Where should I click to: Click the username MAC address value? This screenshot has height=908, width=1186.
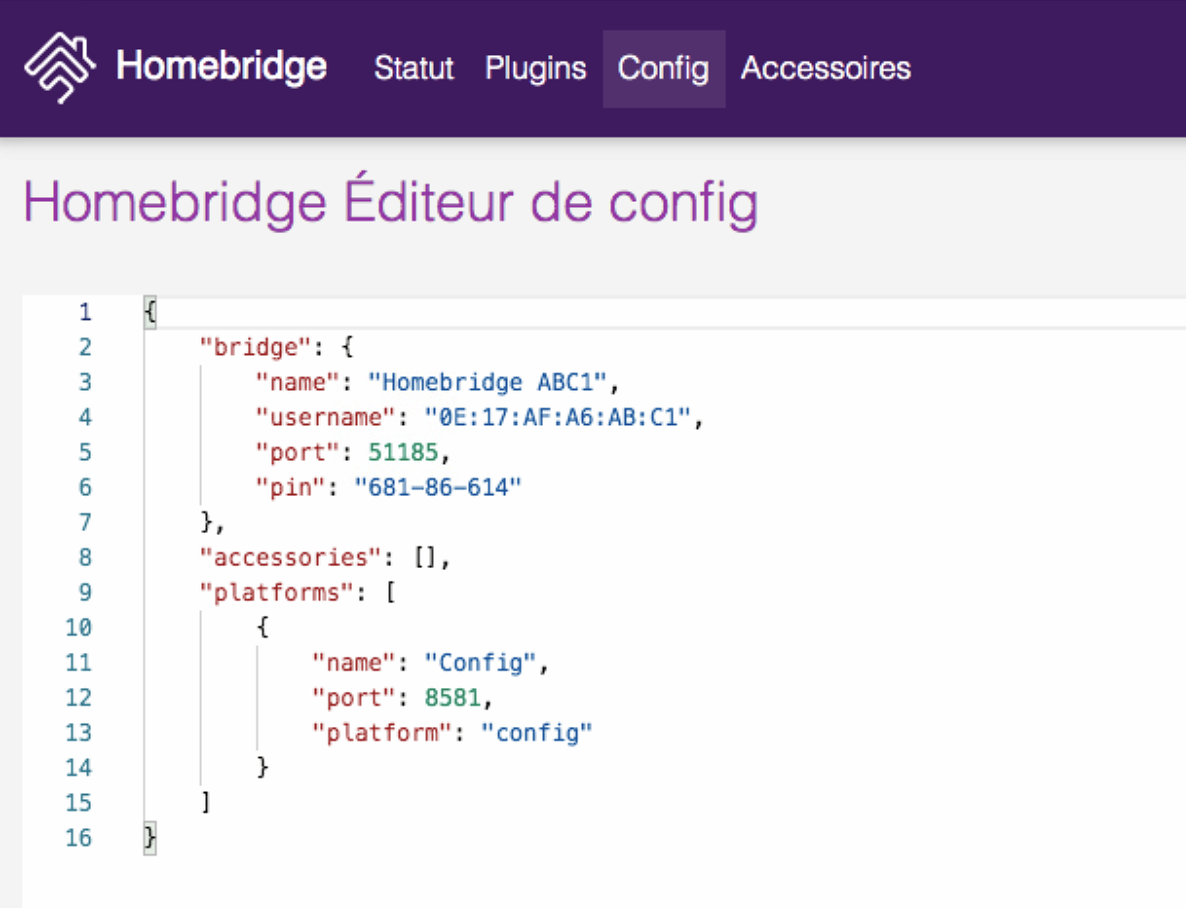(x=557, y=417)
